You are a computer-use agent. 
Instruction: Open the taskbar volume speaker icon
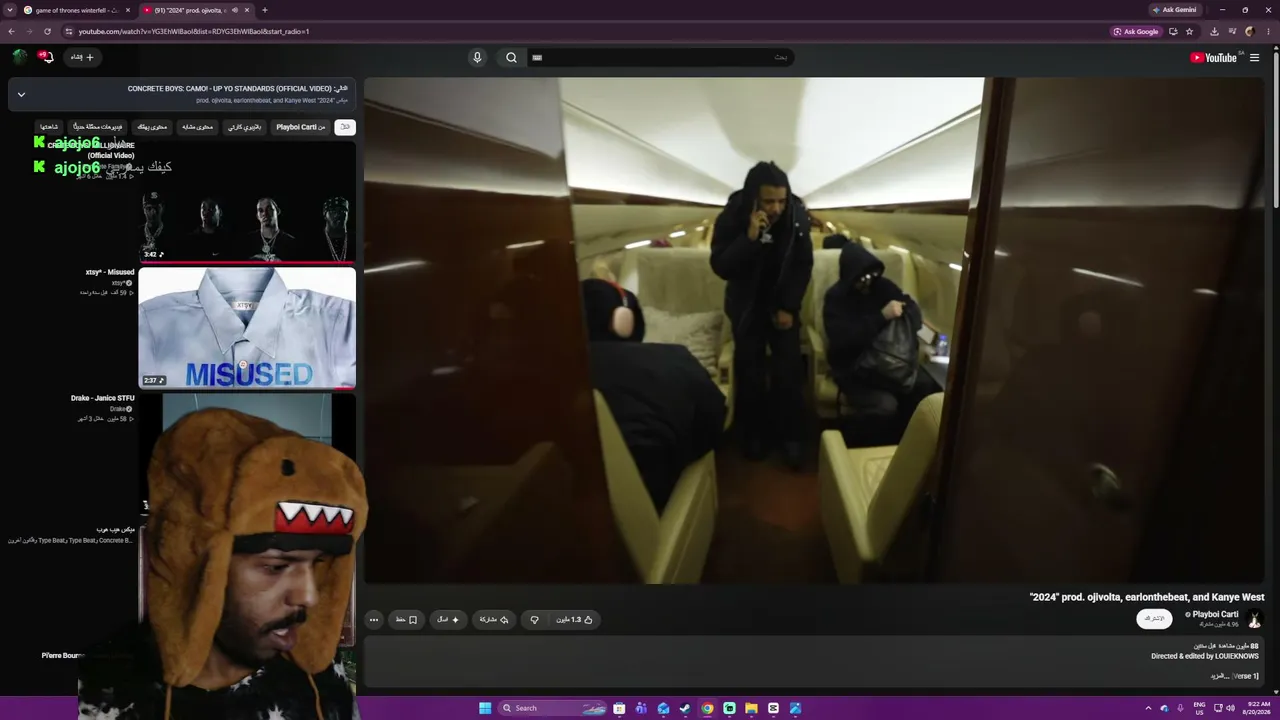tap(1230, 708)
